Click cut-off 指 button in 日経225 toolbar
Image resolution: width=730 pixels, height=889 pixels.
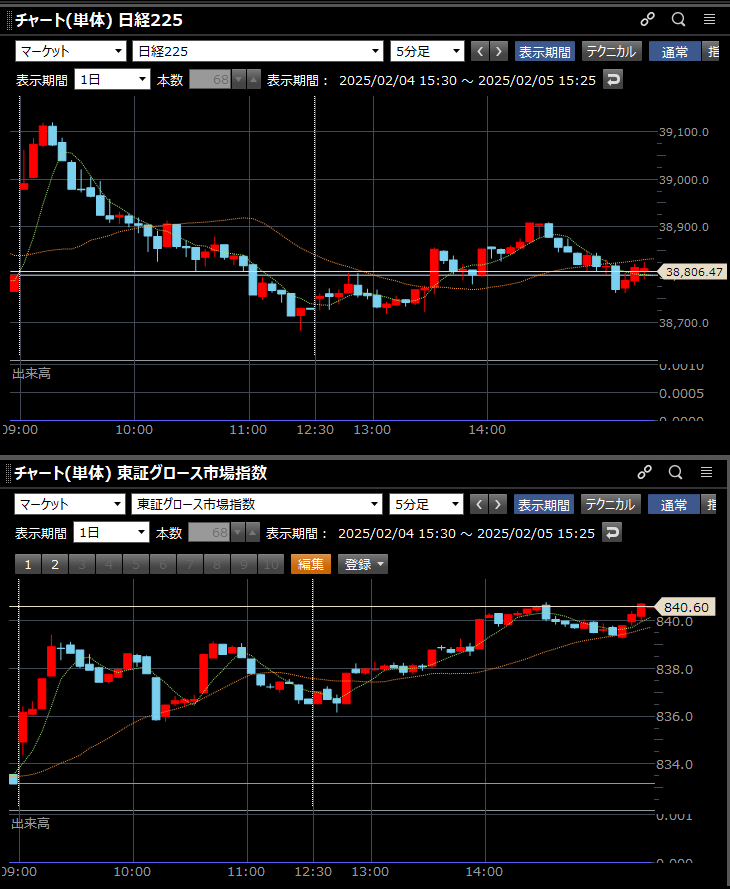click(x=712, y=51)
